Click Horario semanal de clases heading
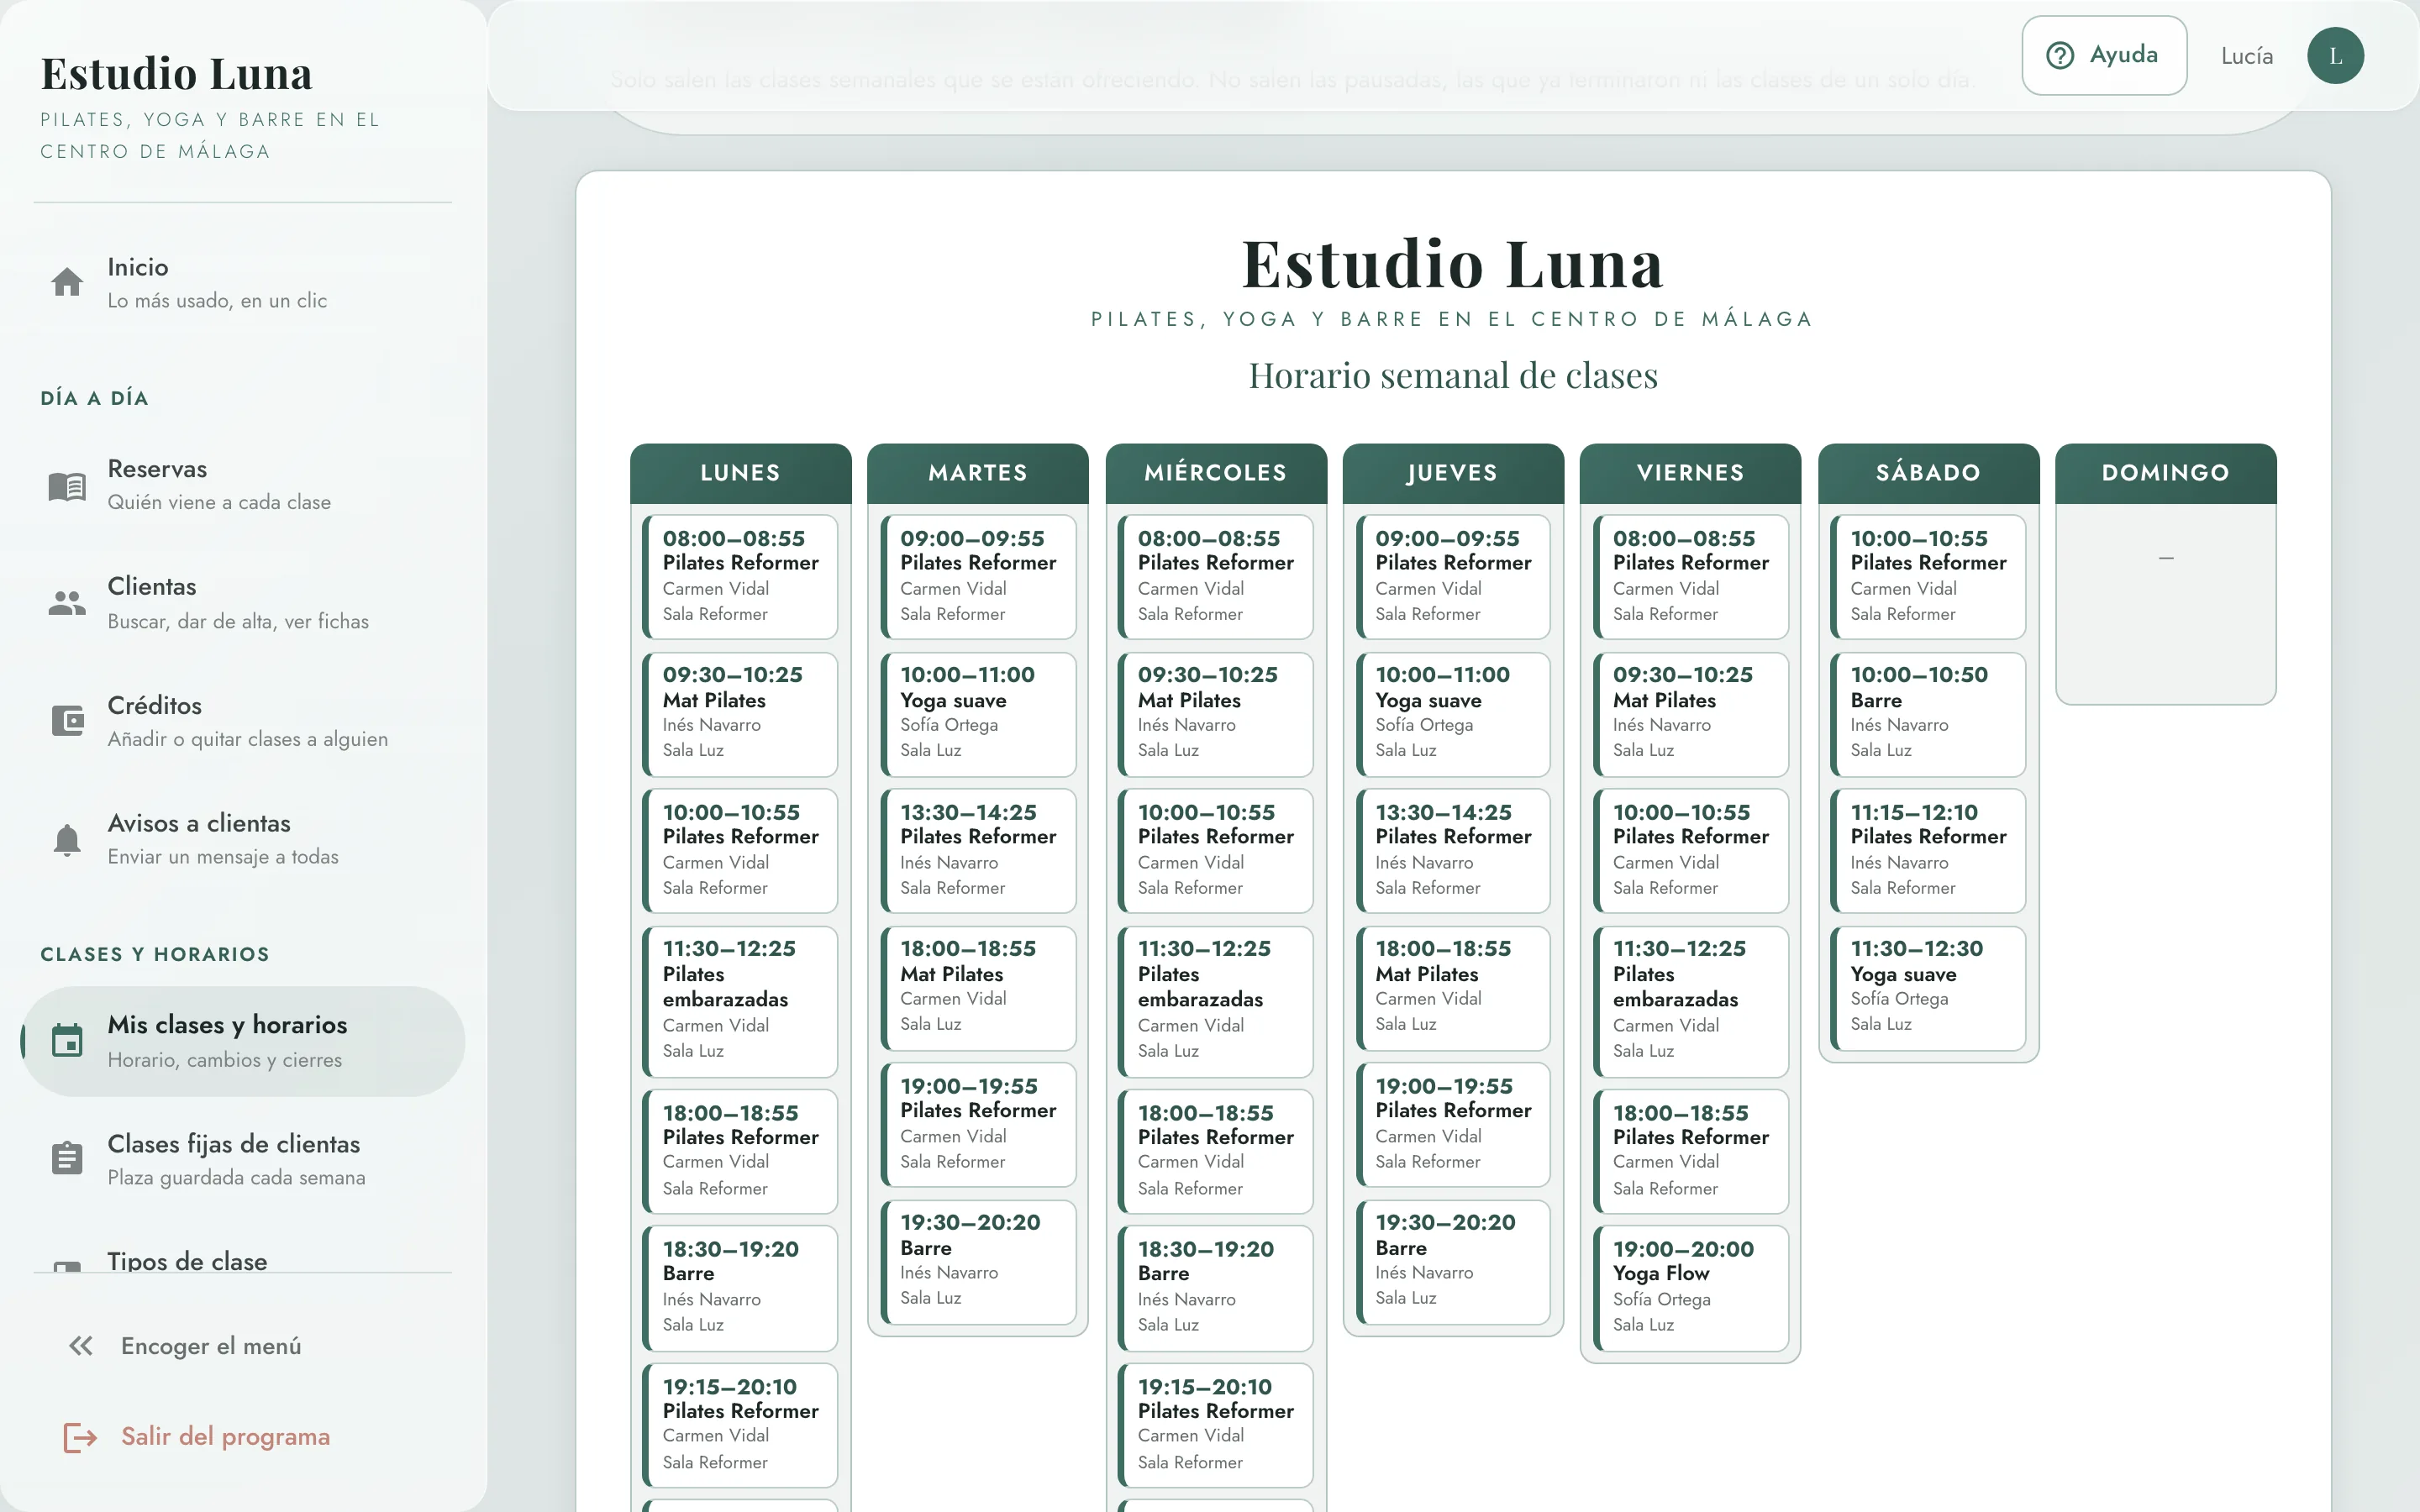 (1453, 375)
